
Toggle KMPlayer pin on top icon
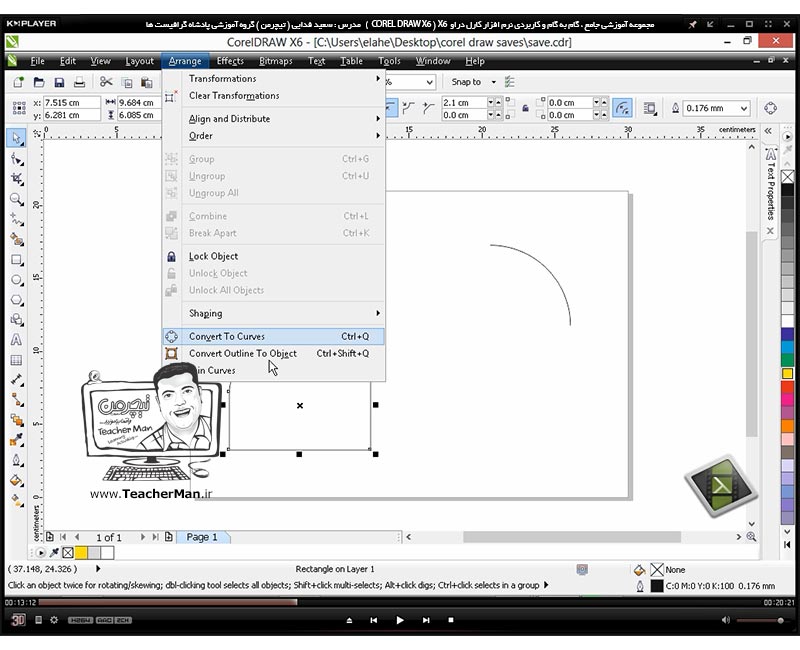(x=692, y=24)
